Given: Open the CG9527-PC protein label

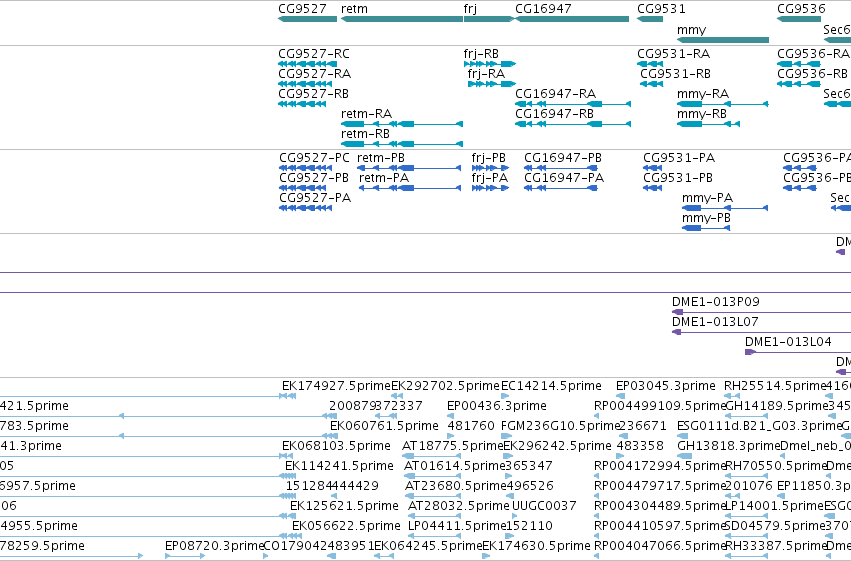Looking at the screenshot, I should pos(314,158).
